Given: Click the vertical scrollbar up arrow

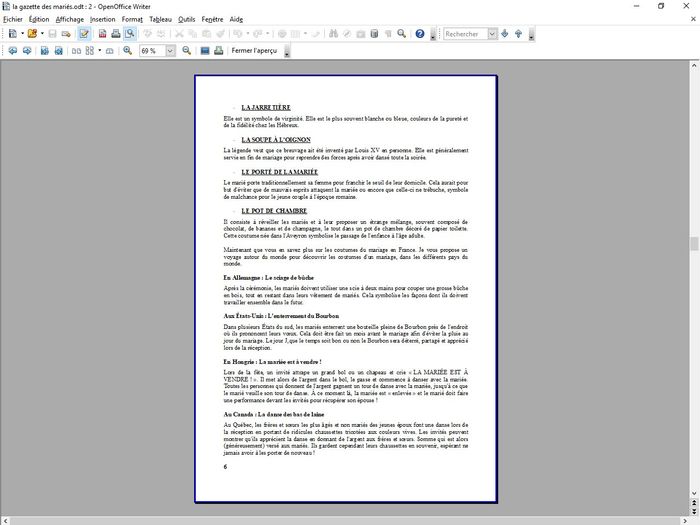Looking at the screenshot, I should [x=694, y=65].
